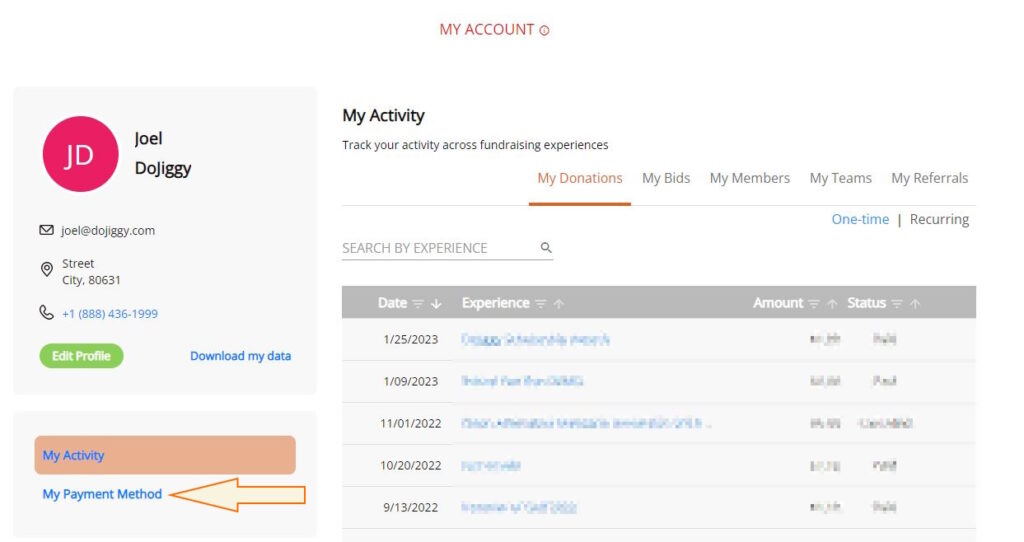The height and width of the screenshot is (542, 1024).
Task: Switch to the My Donations tab
Action: click(580, 178)
